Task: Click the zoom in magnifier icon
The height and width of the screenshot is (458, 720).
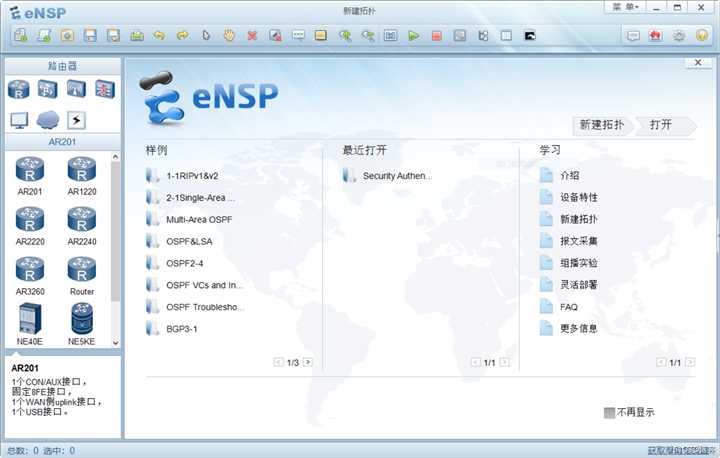Action: pos(344,35)
